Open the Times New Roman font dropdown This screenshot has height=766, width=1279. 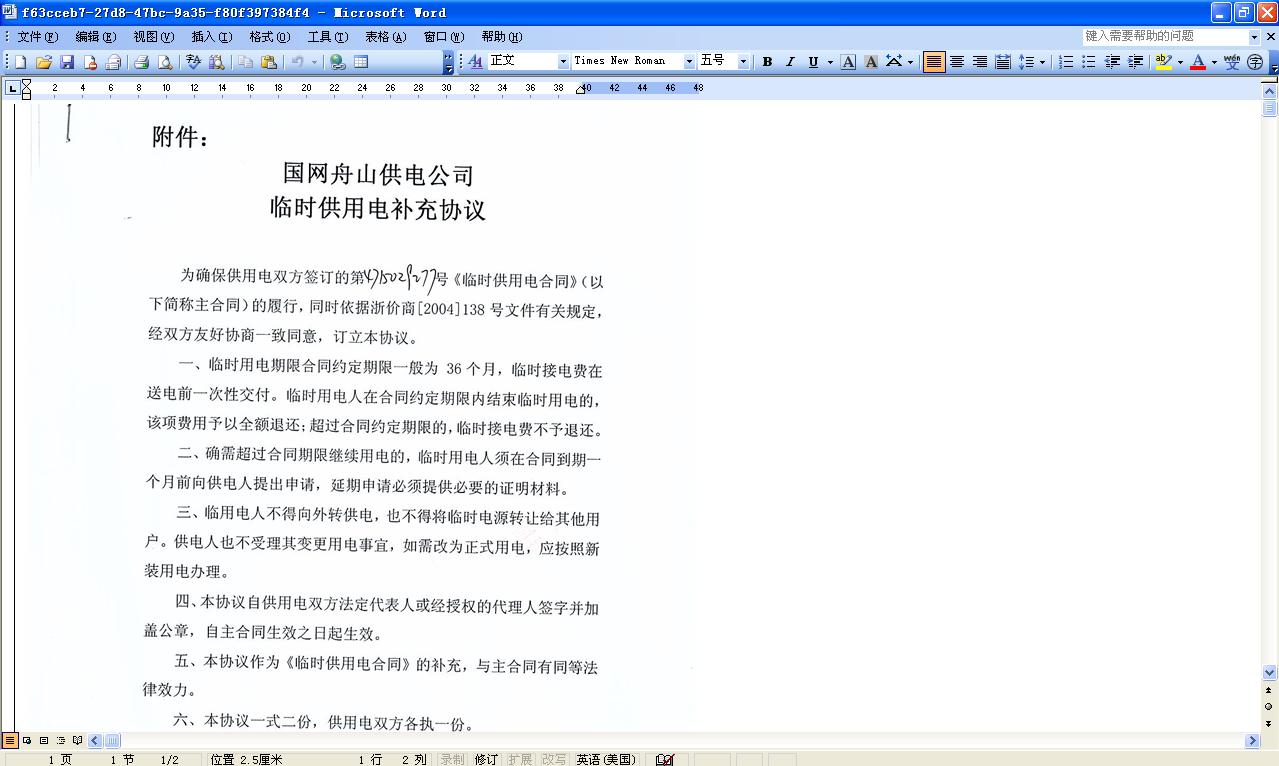click(x=689, y=62)
